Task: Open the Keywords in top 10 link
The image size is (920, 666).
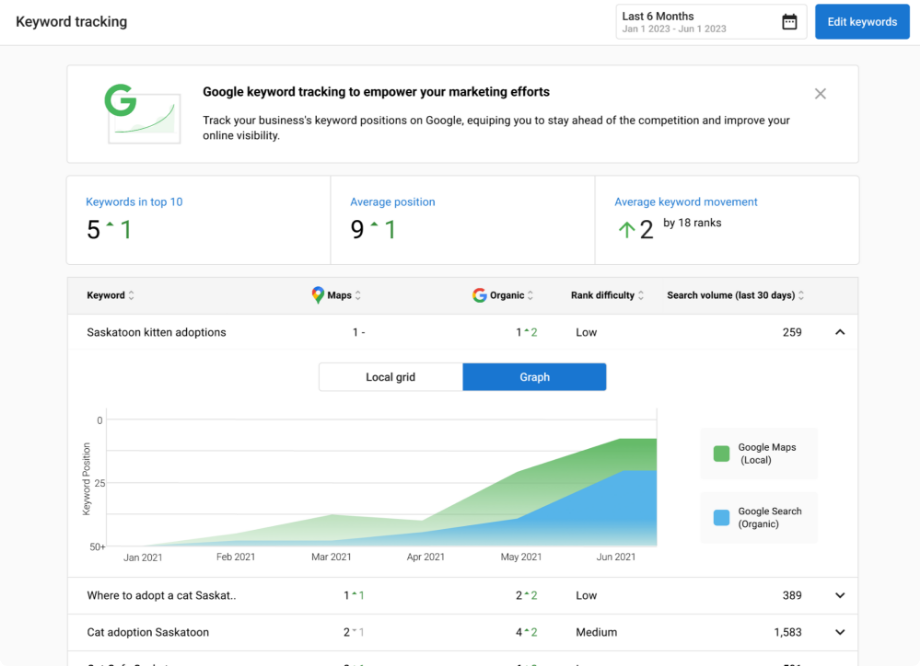Action: [x=134, y=201]
